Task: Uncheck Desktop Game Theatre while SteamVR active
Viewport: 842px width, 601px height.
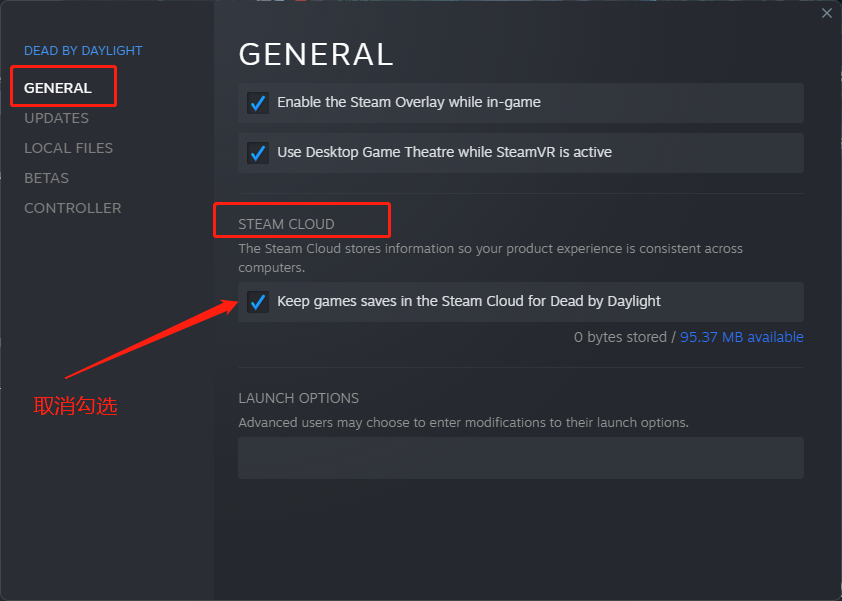Action: [258, 152]
